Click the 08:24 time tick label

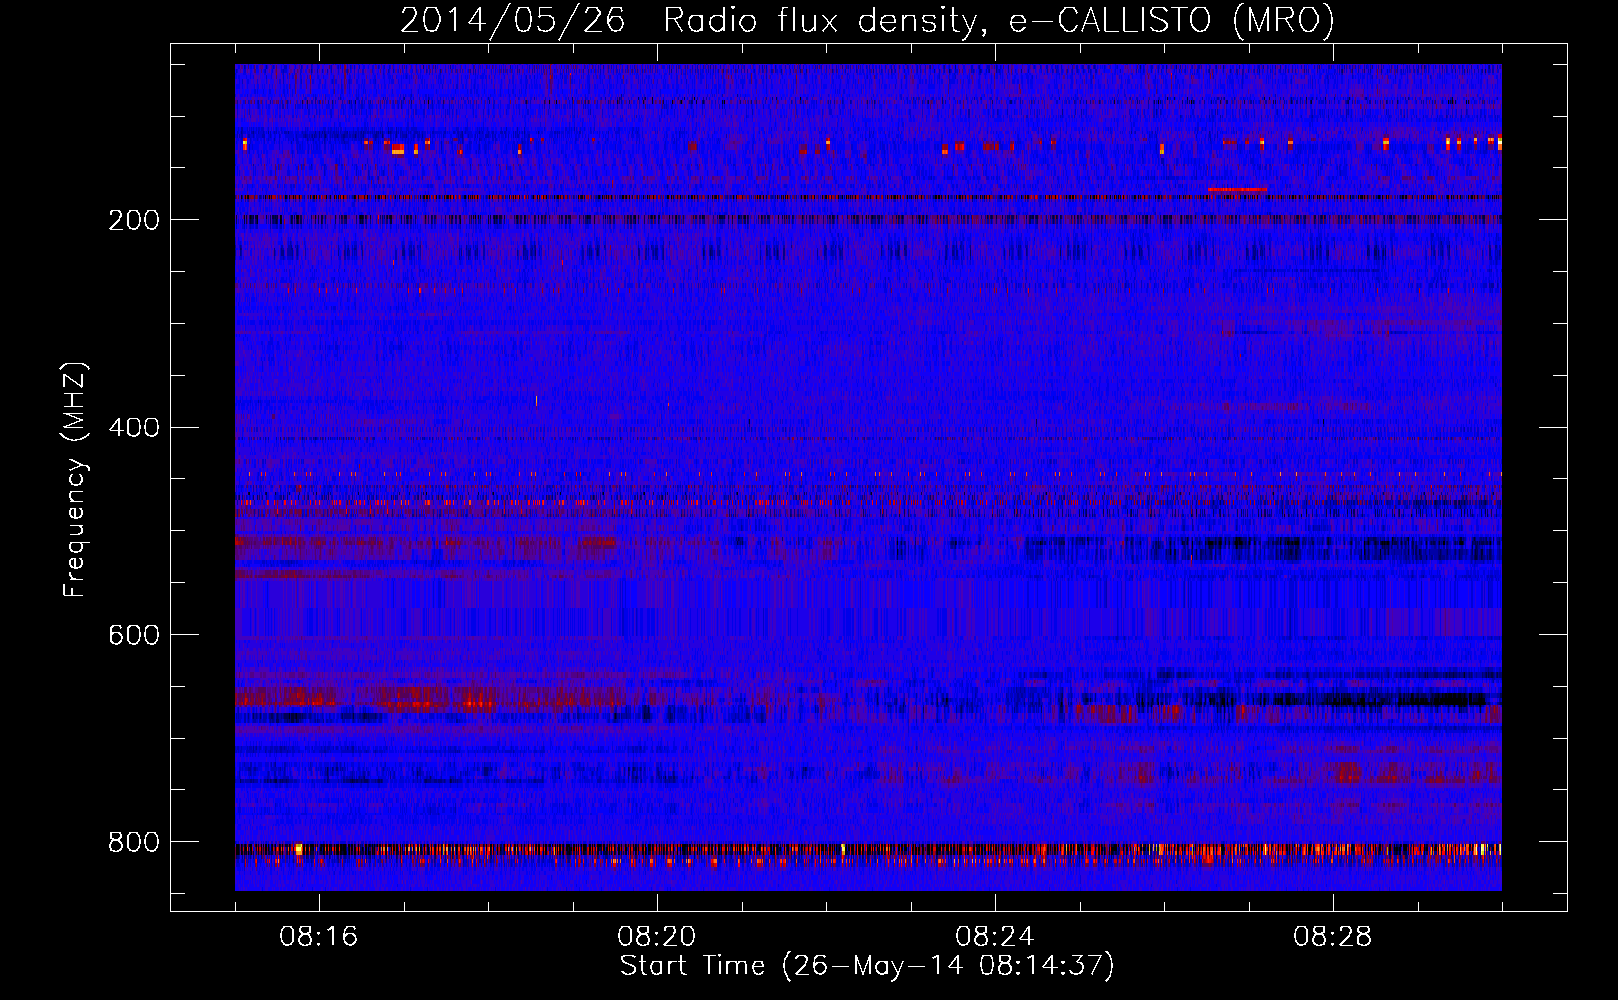coord(995,937)
